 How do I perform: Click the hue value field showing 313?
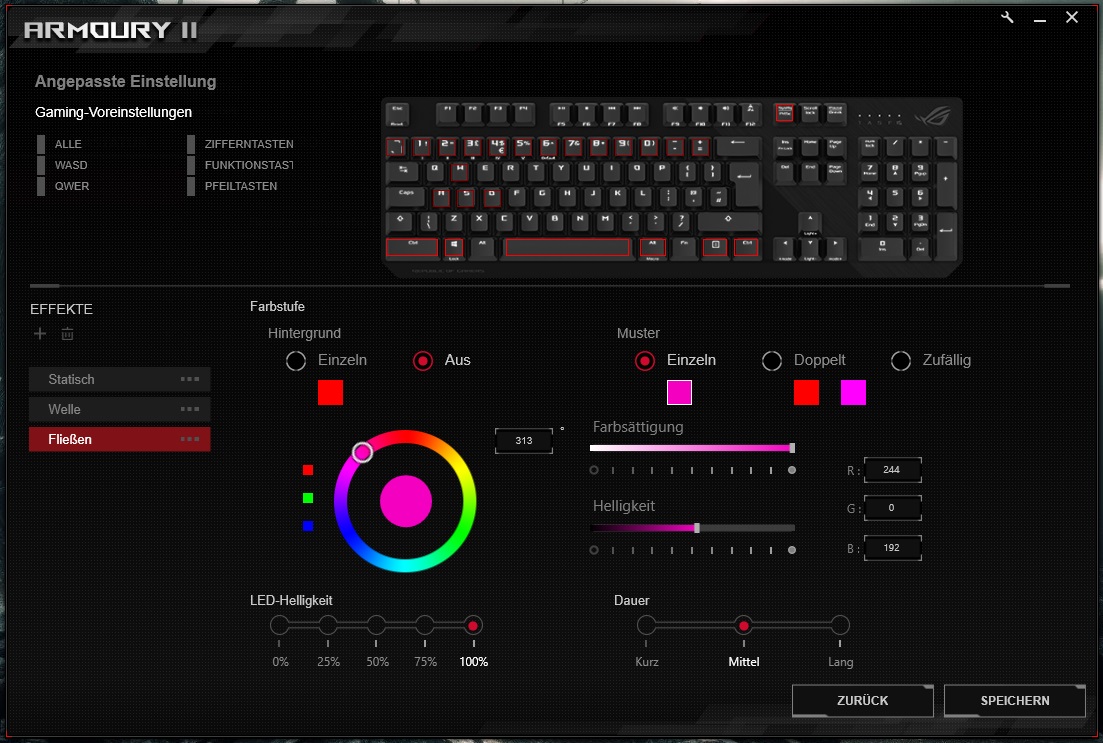(523, 440)
